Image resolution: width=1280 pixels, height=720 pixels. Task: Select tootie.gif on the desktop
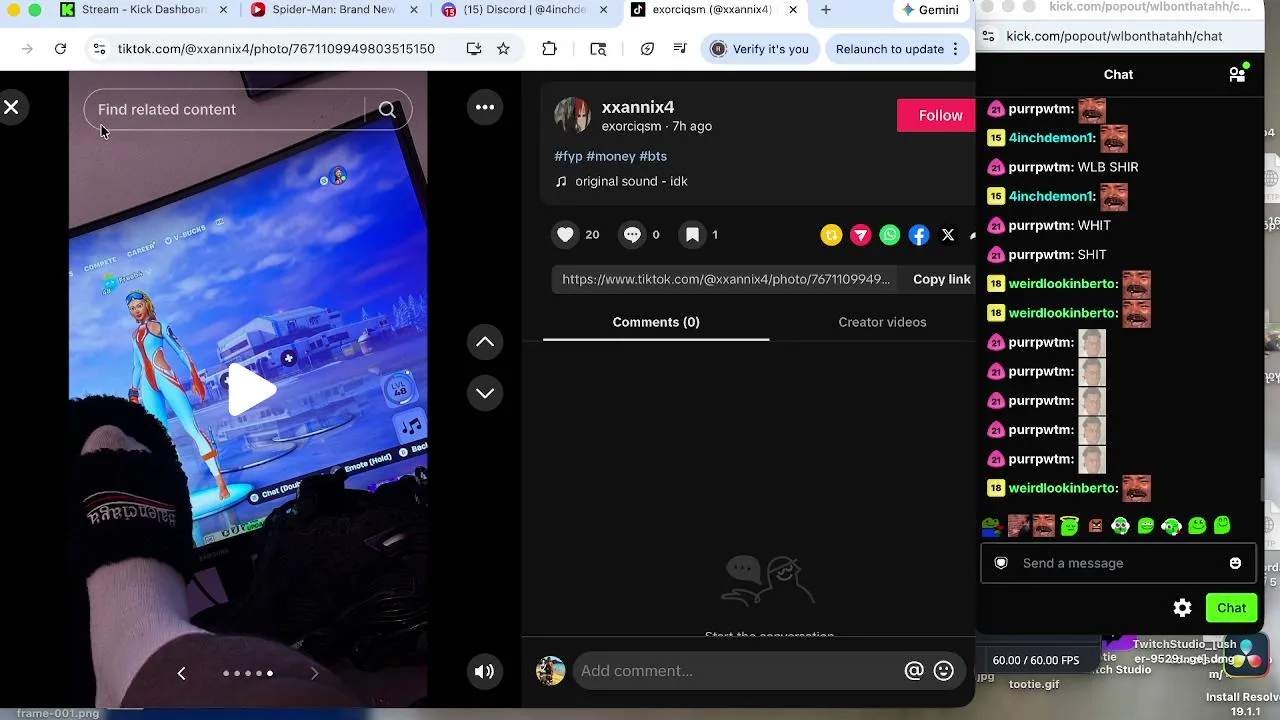click(1033, 685)
